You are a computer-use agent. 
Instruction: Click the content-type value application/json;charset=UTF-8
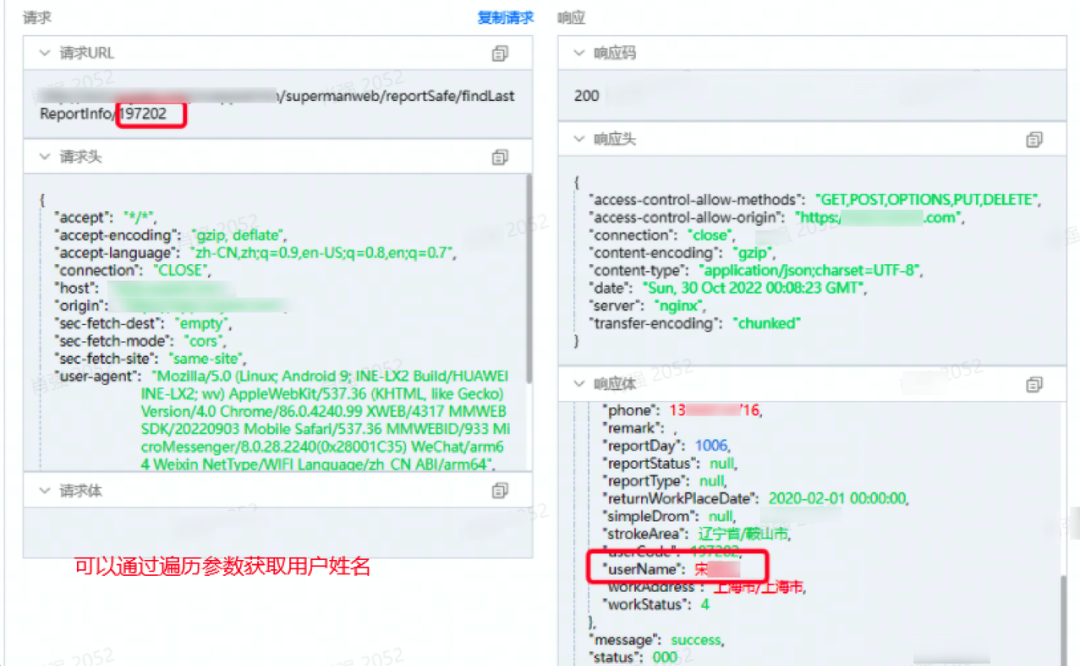click(x=809, y=271)
